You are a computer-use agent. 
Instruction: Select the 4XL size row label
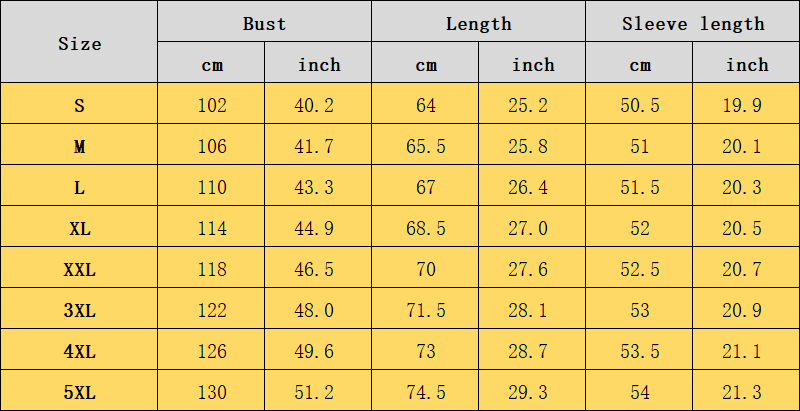point(79,350)
